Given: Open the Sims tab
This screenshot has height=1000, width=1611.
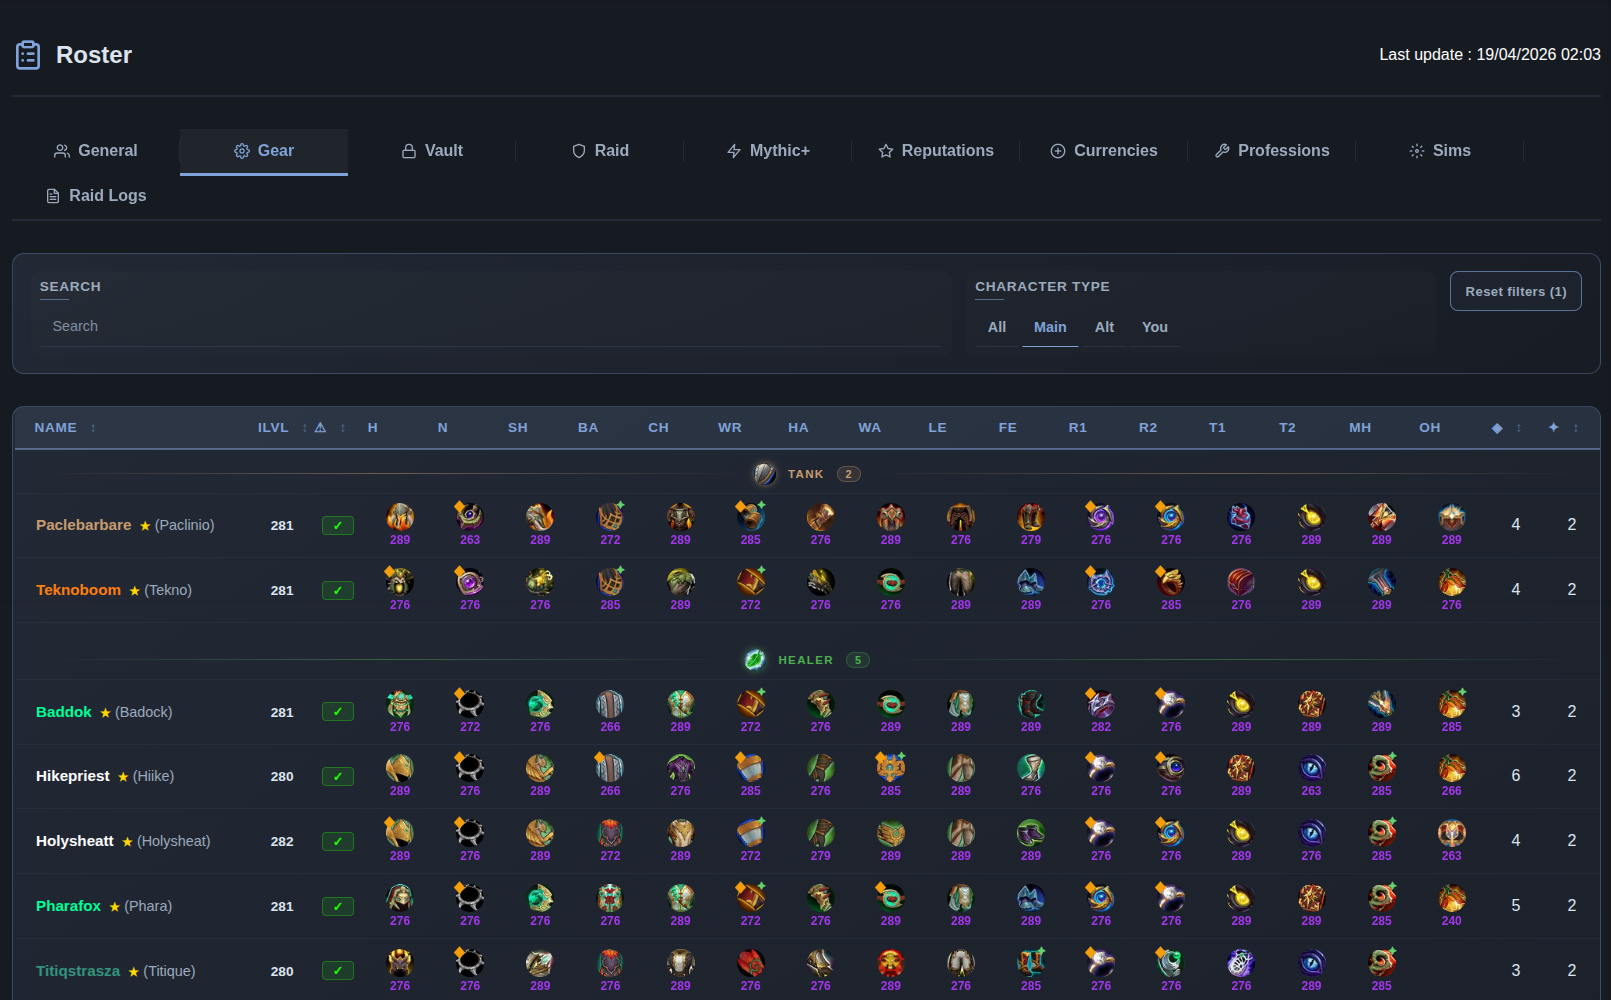Looking at the screenshot, I should click(1440, 151).
